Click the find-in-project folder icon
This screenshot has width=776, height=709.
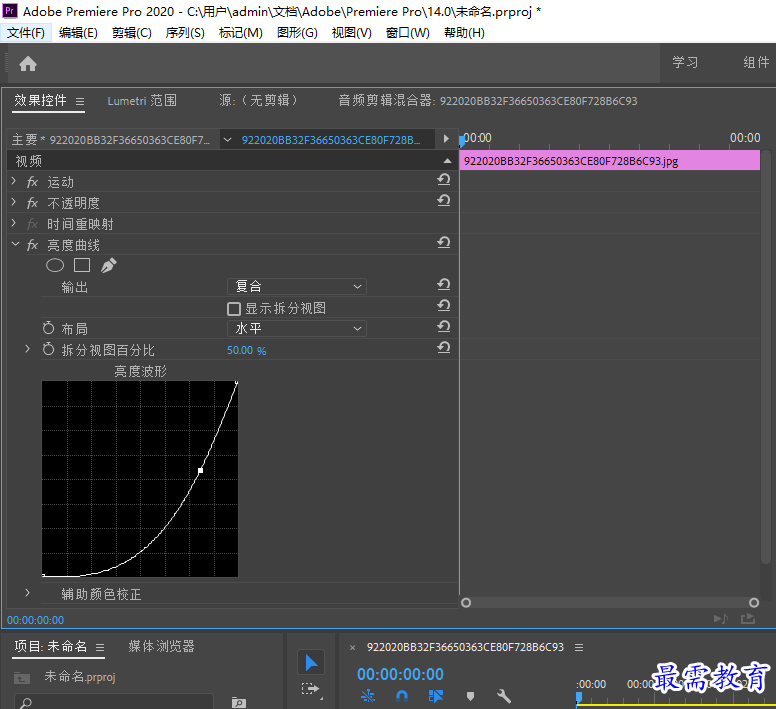pyautogui.click(x=239, y=702)
